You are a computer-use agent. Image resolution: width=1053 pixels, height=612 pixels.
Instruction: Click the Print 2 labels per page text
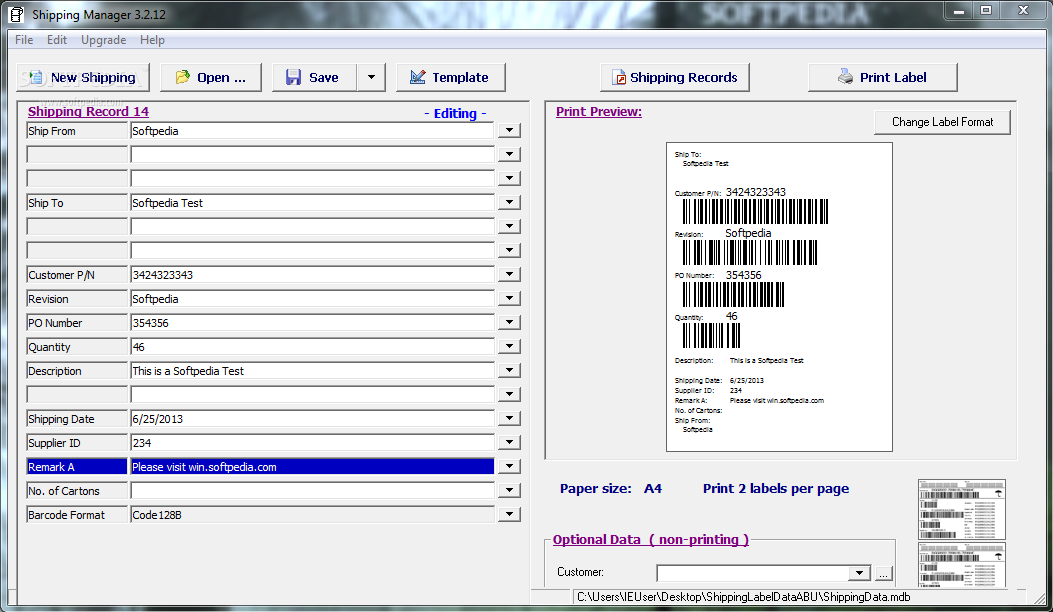click(776, 488)
